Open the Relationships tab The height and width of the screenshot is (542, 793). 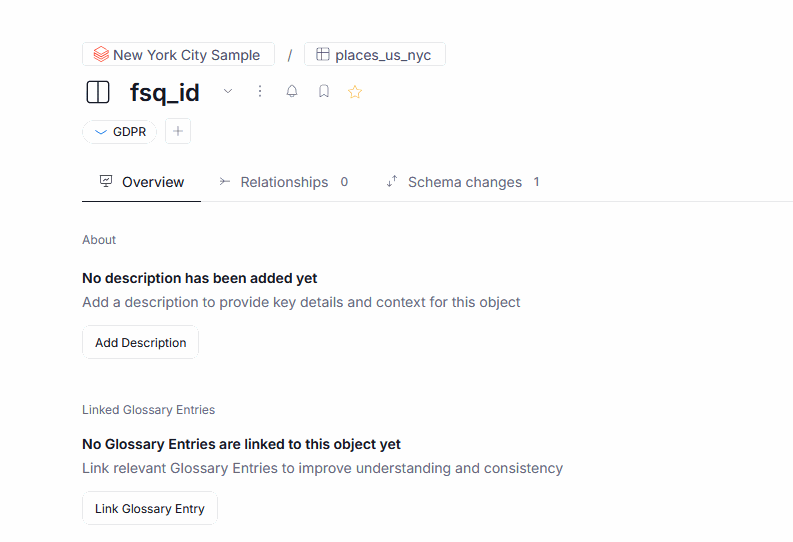pos(284,182)
